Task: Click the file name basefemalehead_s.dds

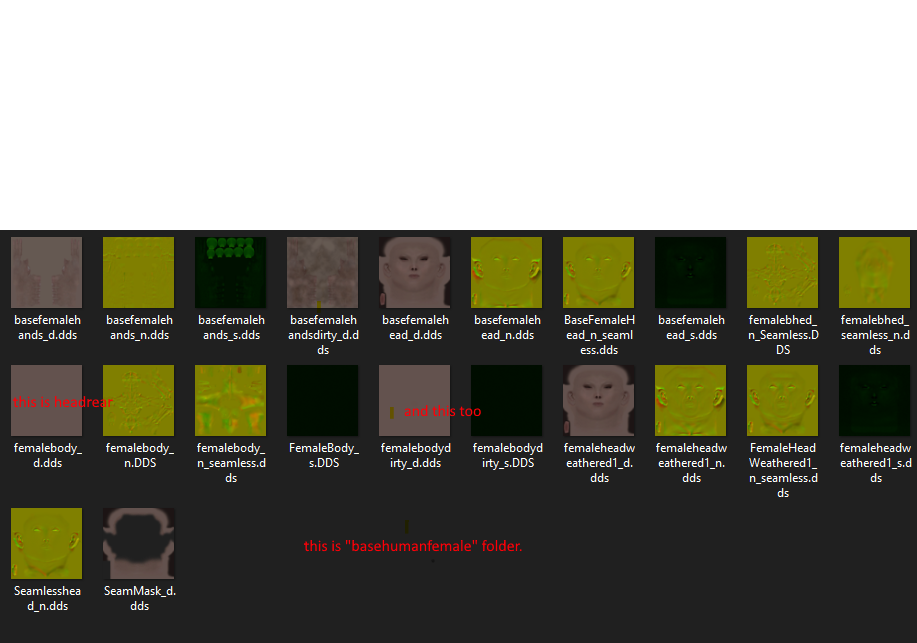Action: pos(691,328)
